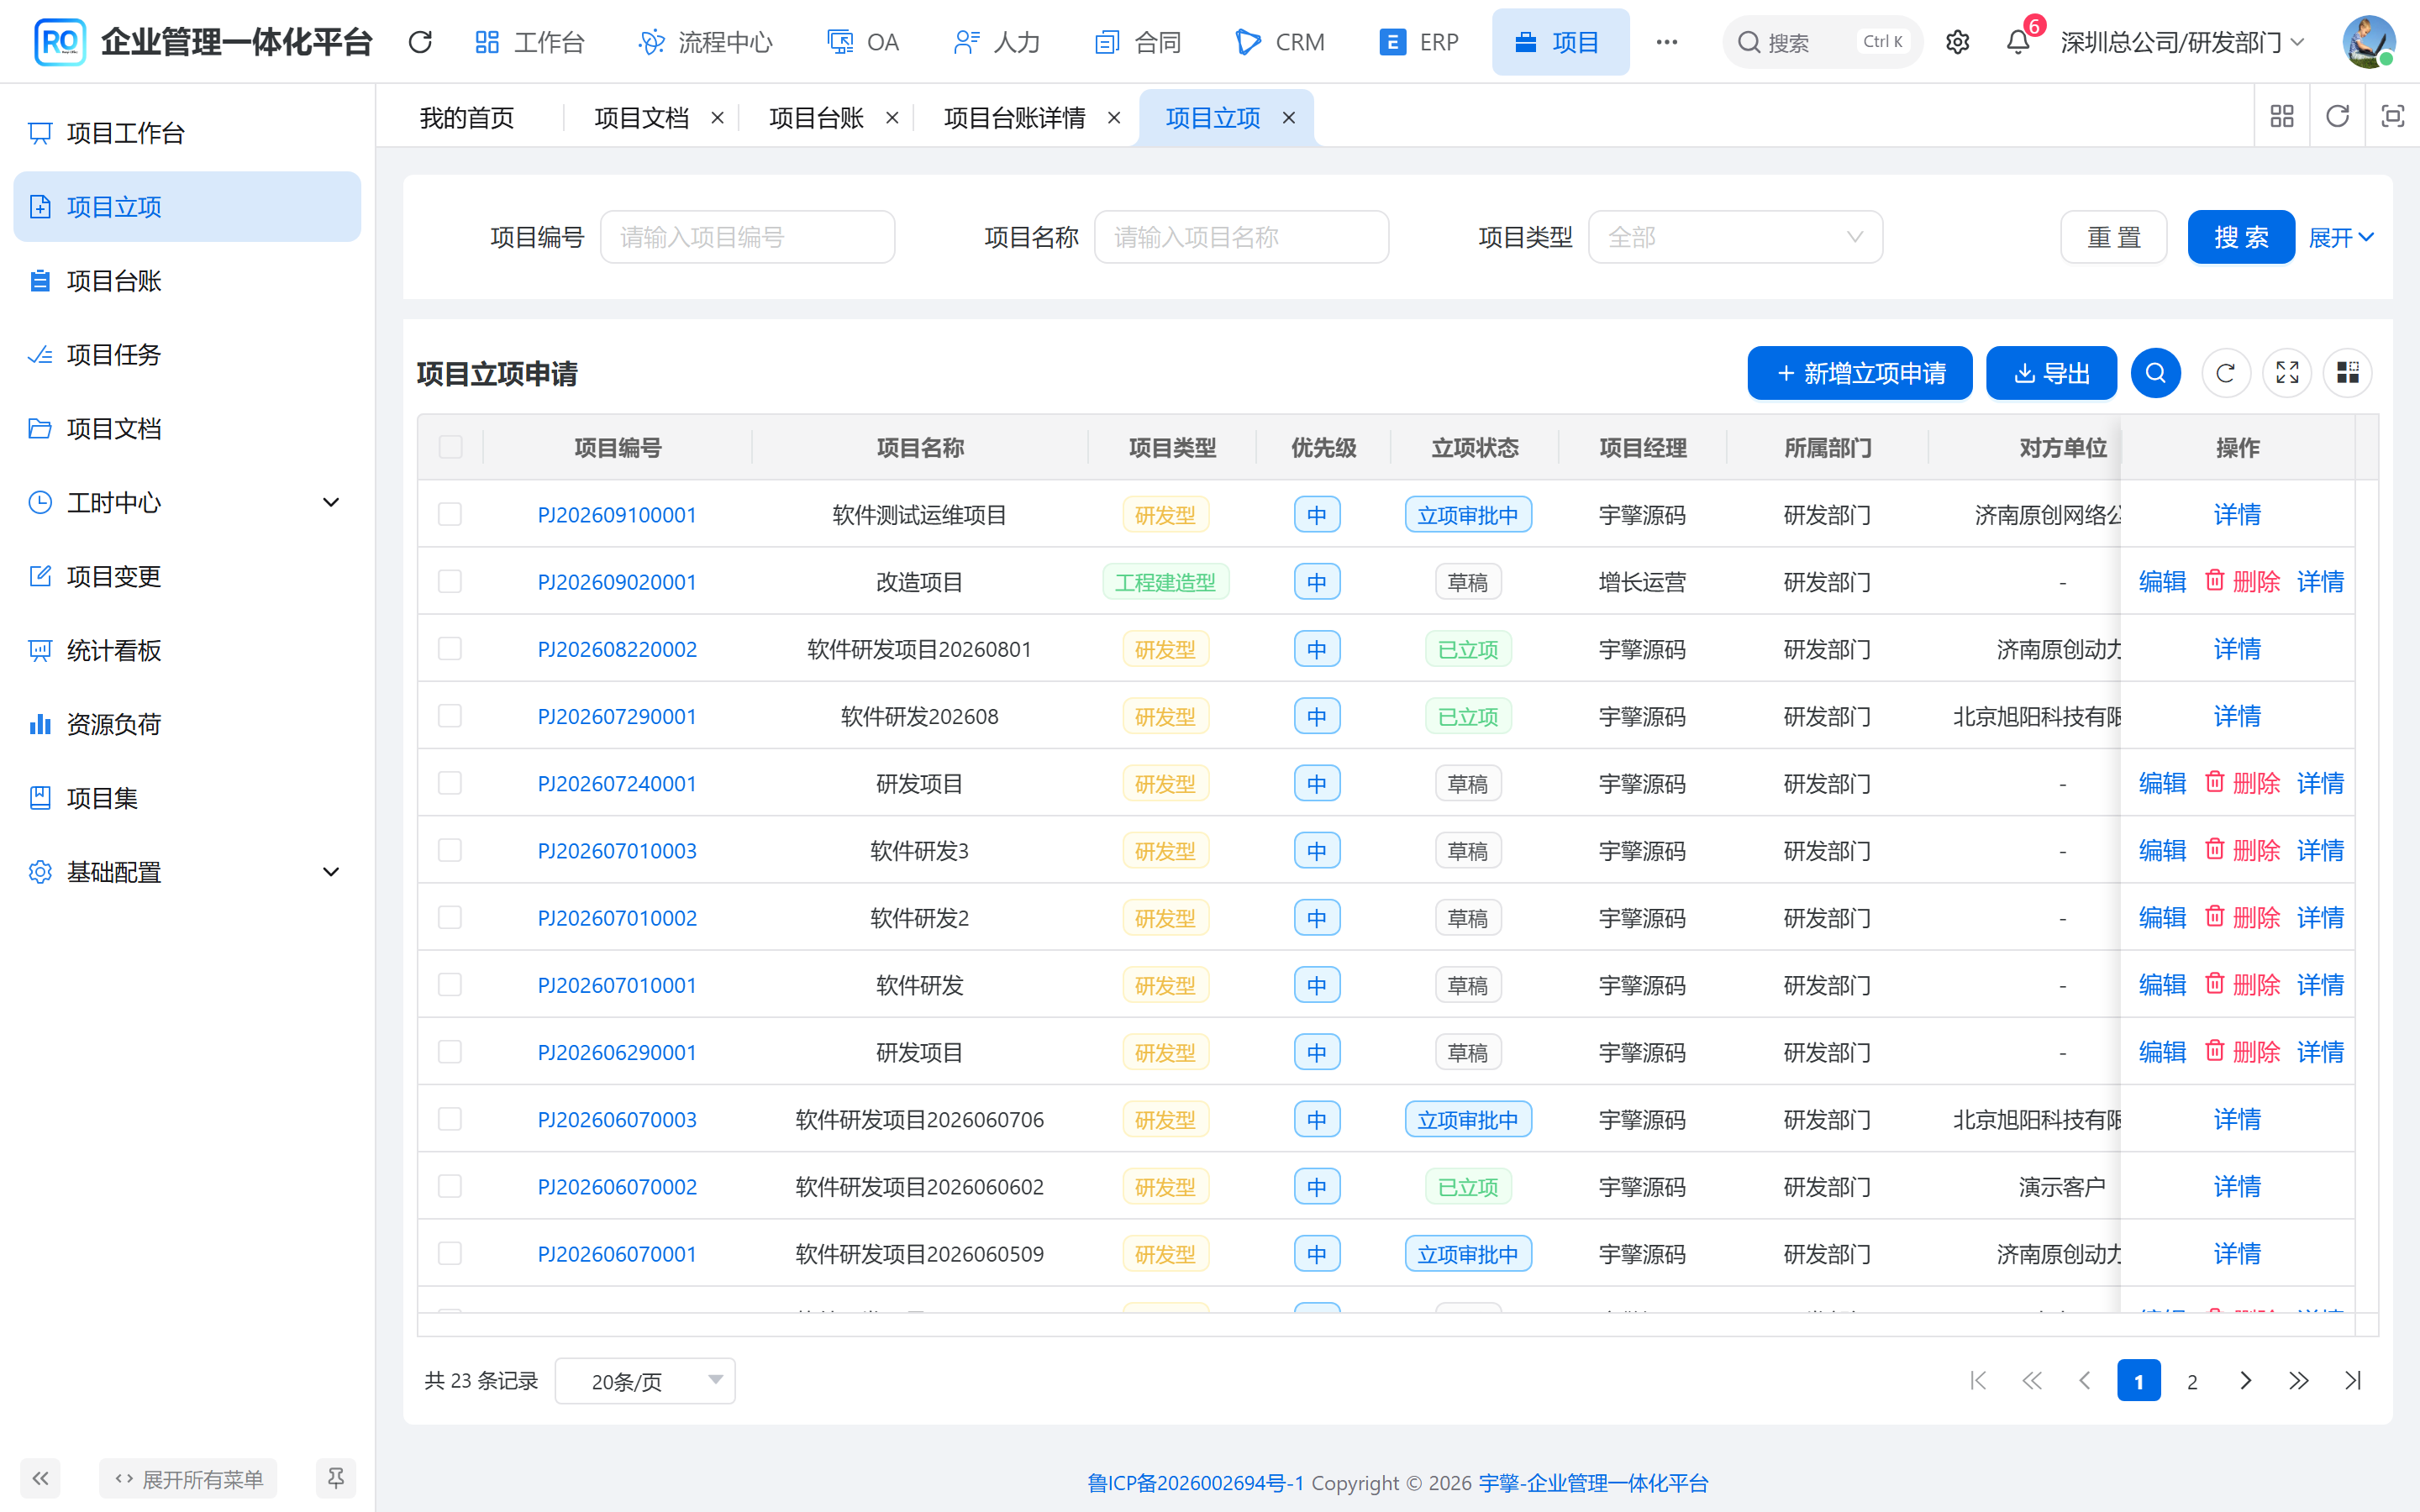Expand more filters via 展开

(x=2340, y=237)
